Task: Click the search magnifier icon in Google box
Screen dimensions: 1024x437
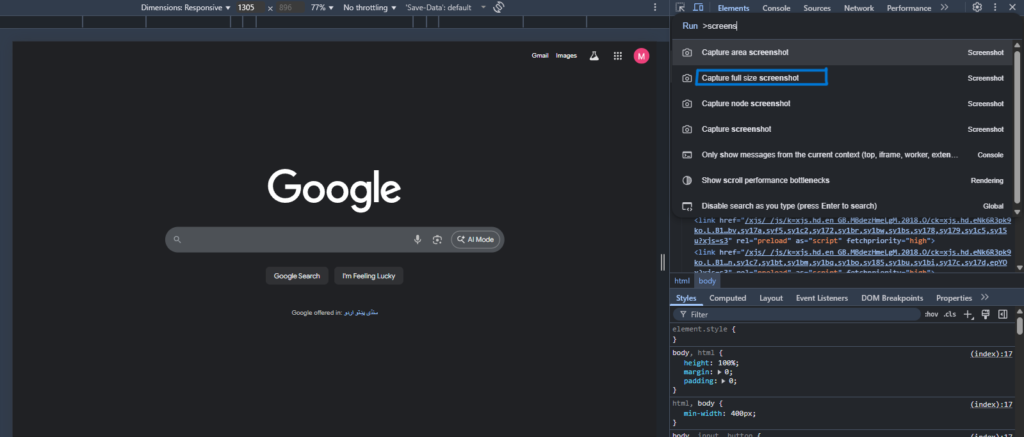Action: pos(177,240)
